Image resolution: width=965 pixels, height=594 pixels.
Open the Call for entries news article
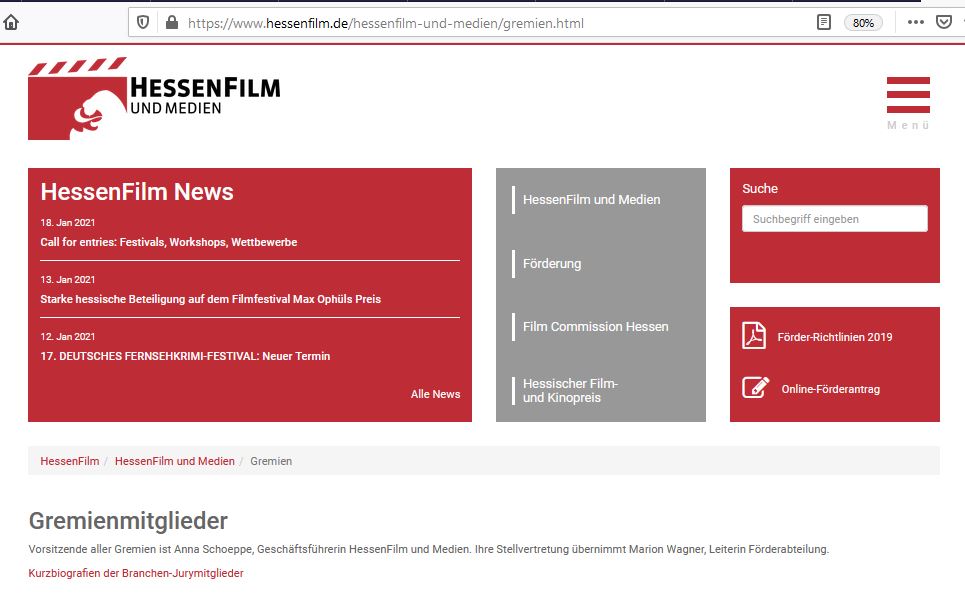point(168,242)
